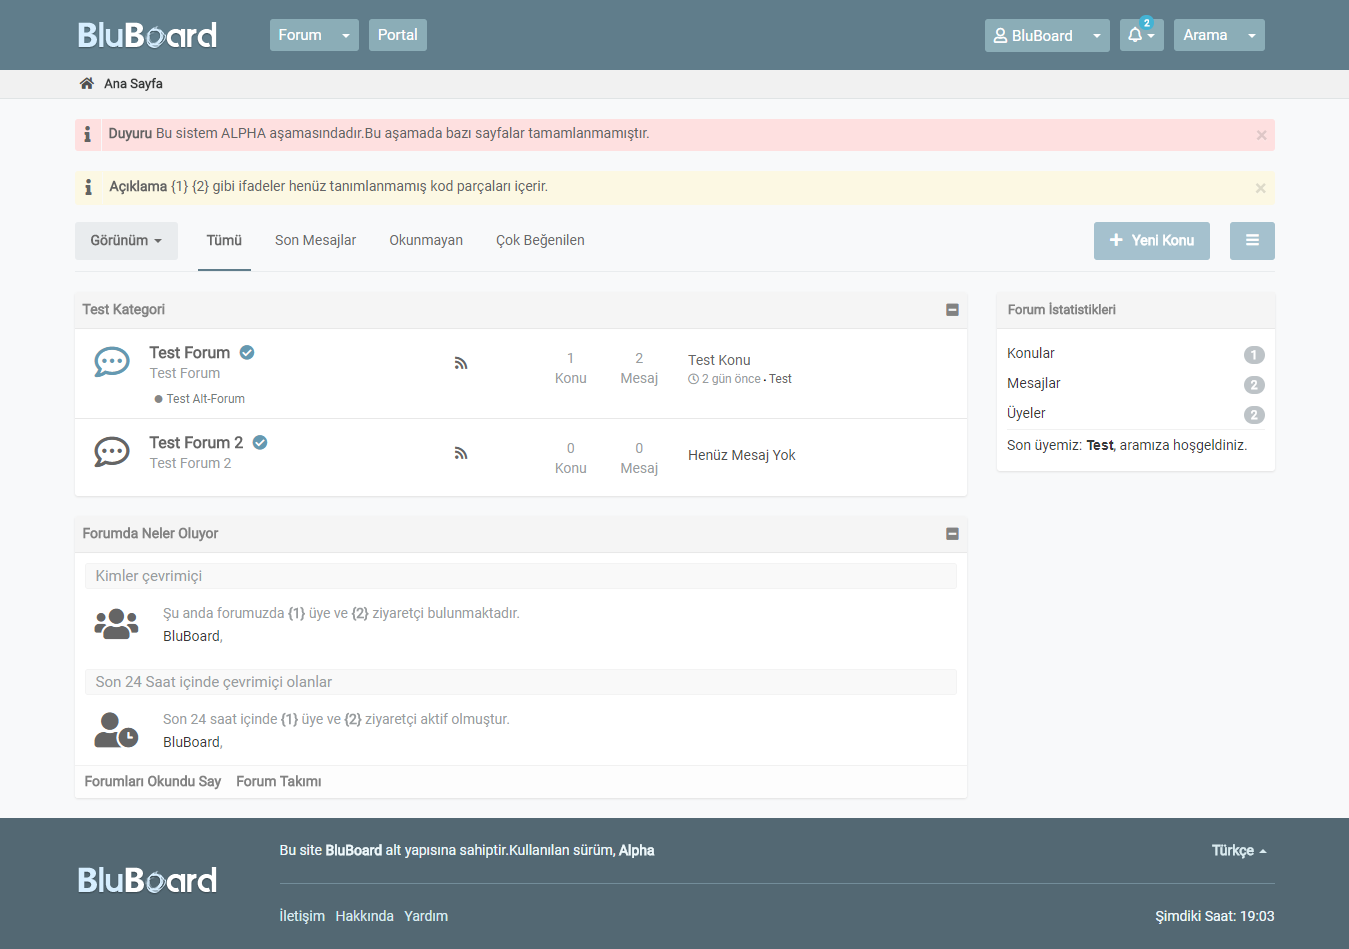Viewport: 1349px width, 949px height.
Task: Open the Portal page
Action: click(x=398, y=35)
